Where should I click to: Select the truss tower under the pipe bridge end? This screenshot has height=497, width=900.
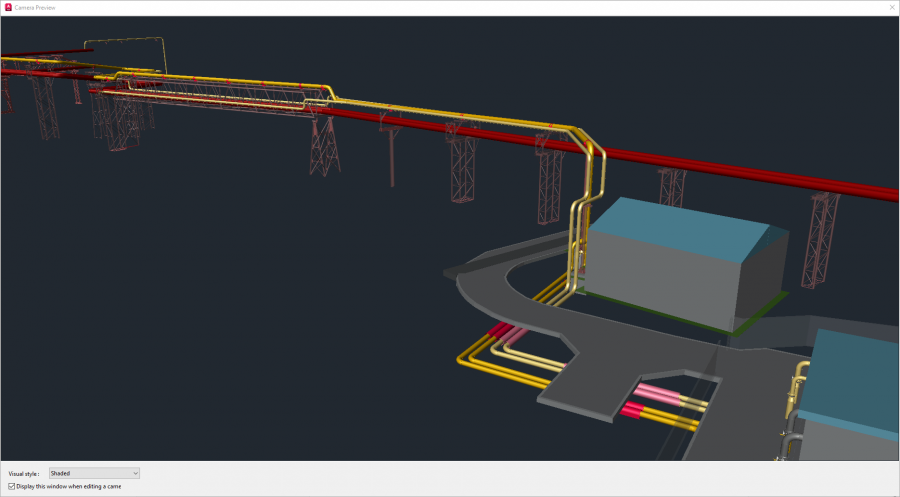(x=324, y=148)
